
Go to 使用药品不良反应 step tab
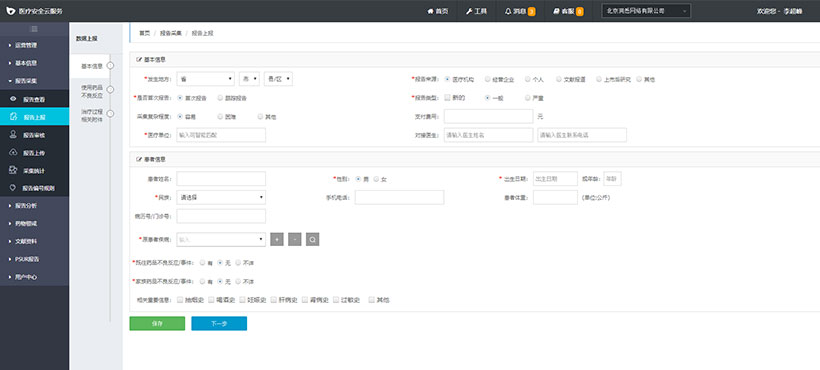92,91
